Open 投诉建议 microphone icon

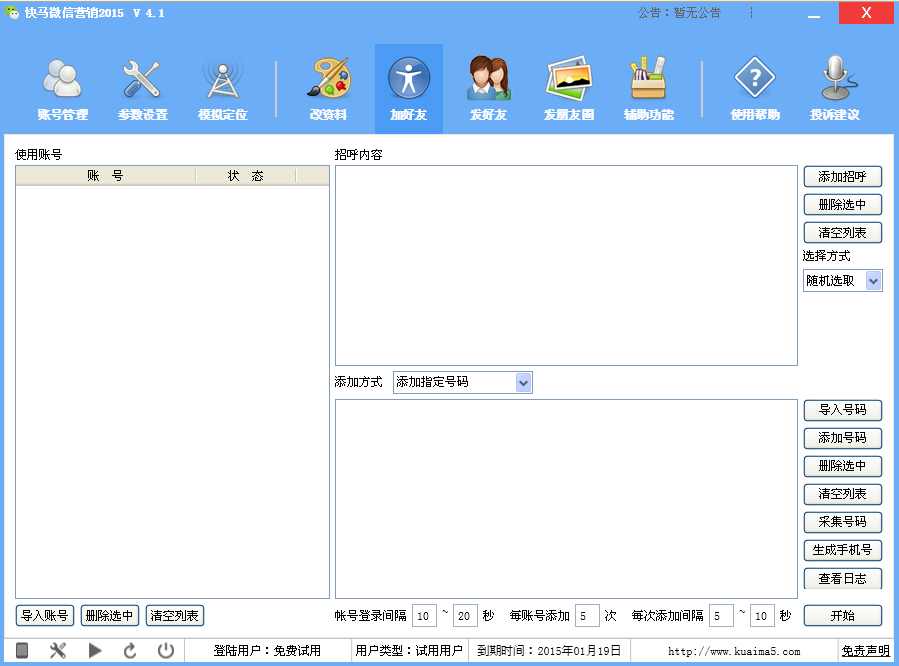click(x=835, y=89)
